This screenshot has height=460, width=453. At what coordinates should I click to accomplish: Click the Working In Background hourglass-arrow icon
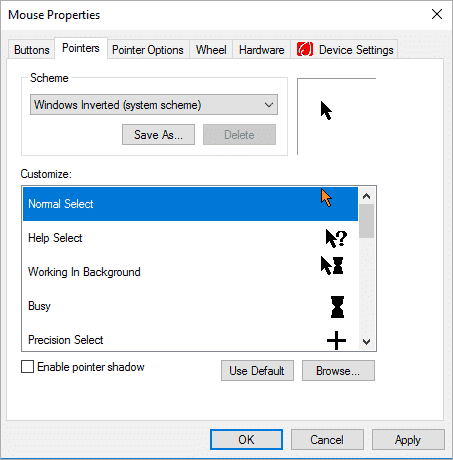pos(332,265)
